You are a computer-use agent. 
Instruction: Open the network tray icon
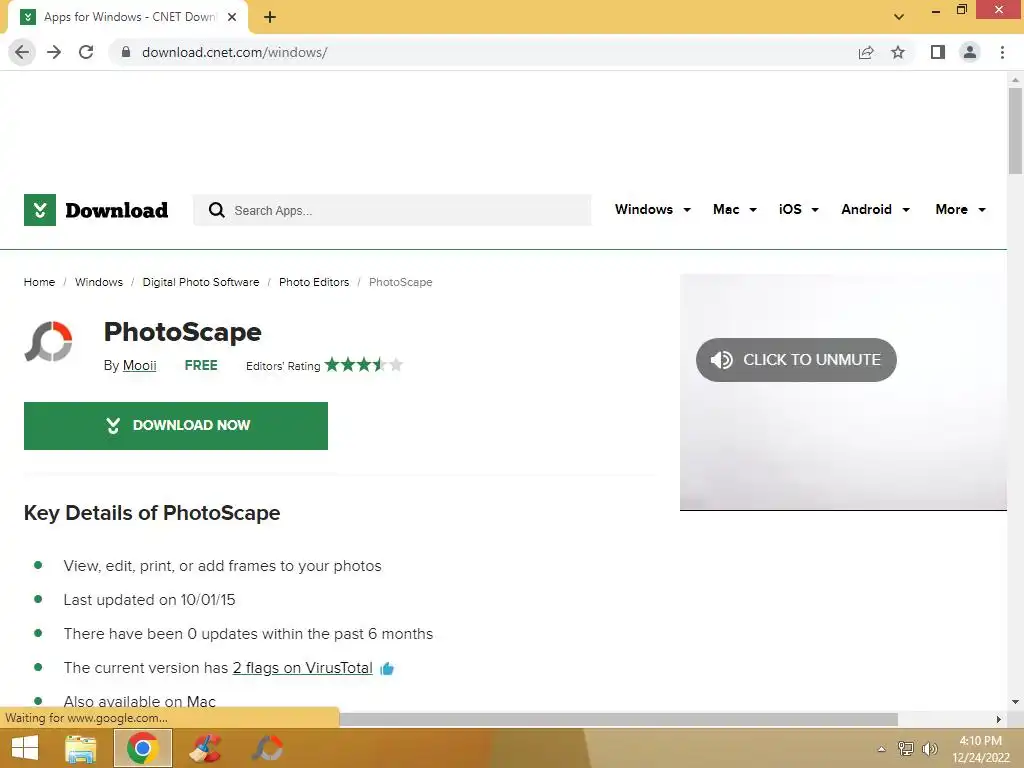coord(906,749)
